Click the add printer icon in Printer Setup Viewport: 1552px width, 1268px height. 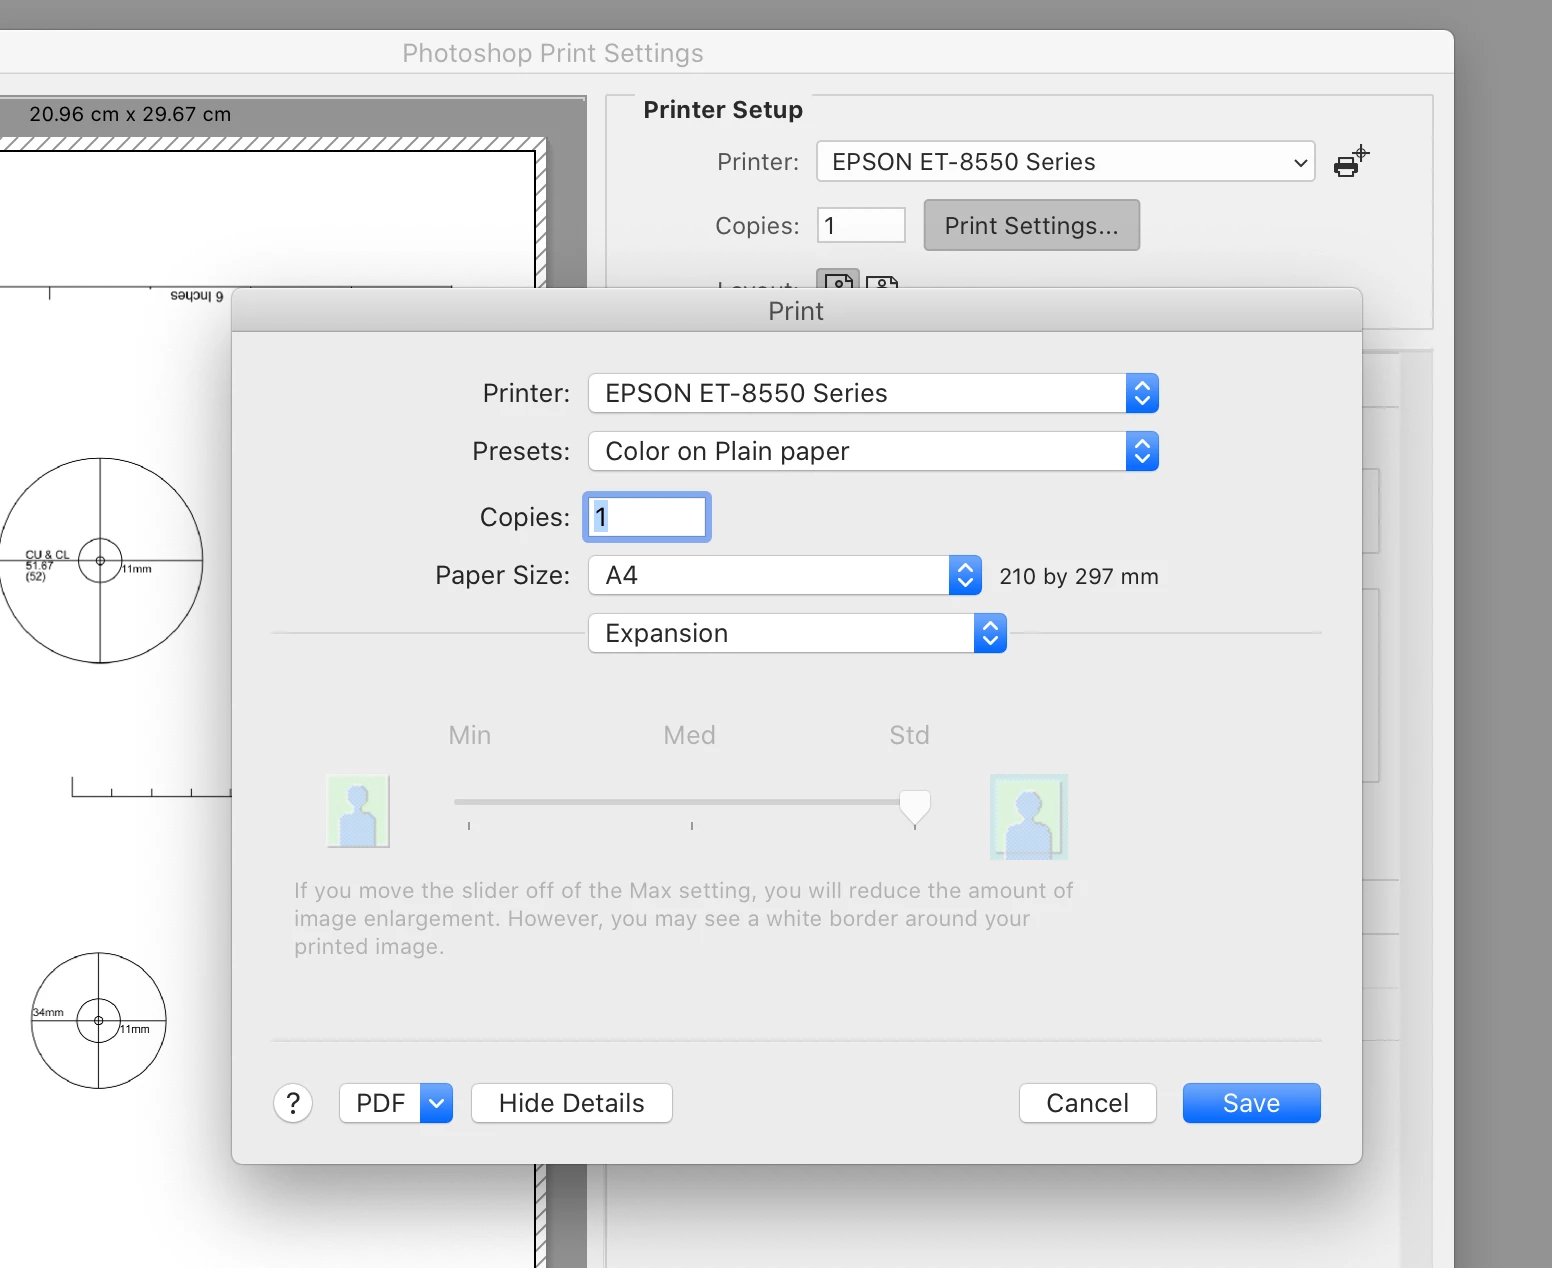[x=1351, y=161]
